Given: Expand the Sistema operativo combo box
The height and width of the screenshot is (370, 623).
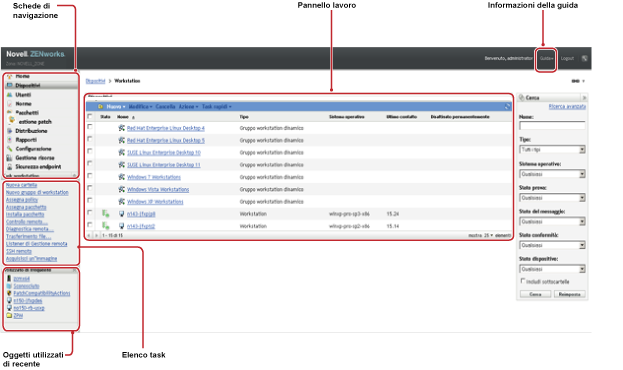Looking at the screenshot, I should 552,174.
